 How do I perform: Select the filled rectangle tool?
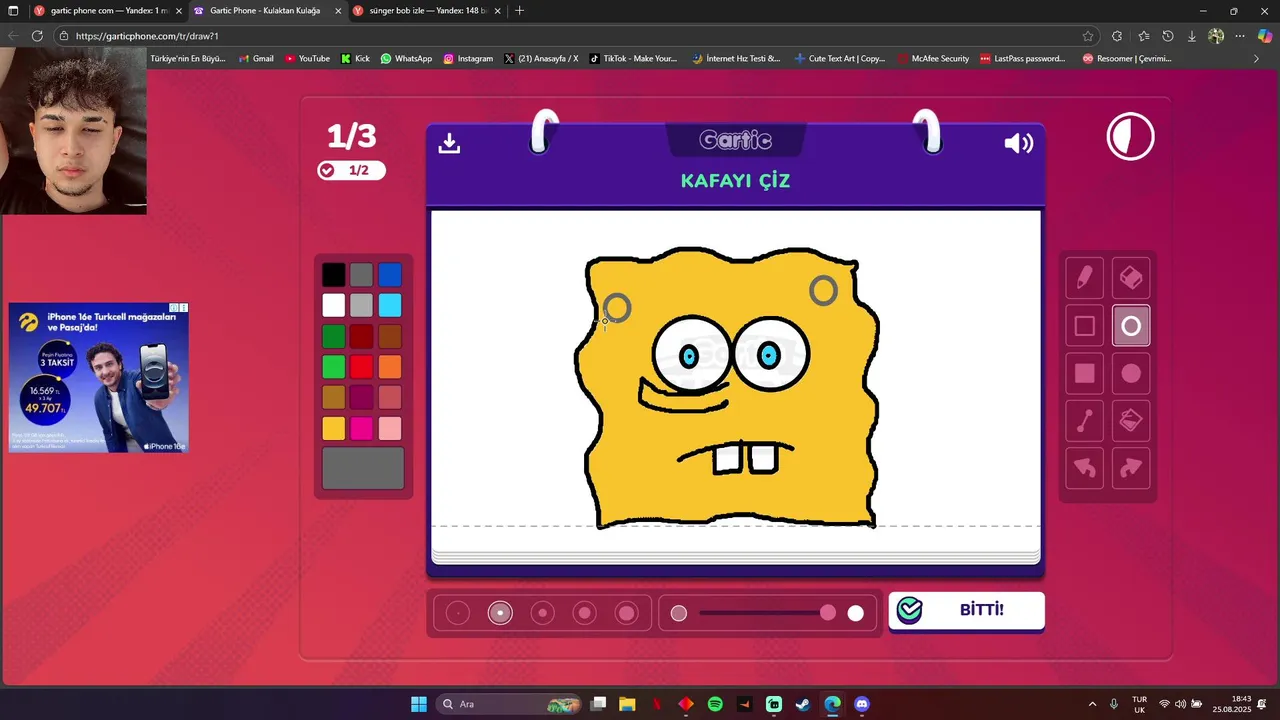pyautogui.click(x=1084, y=374)
